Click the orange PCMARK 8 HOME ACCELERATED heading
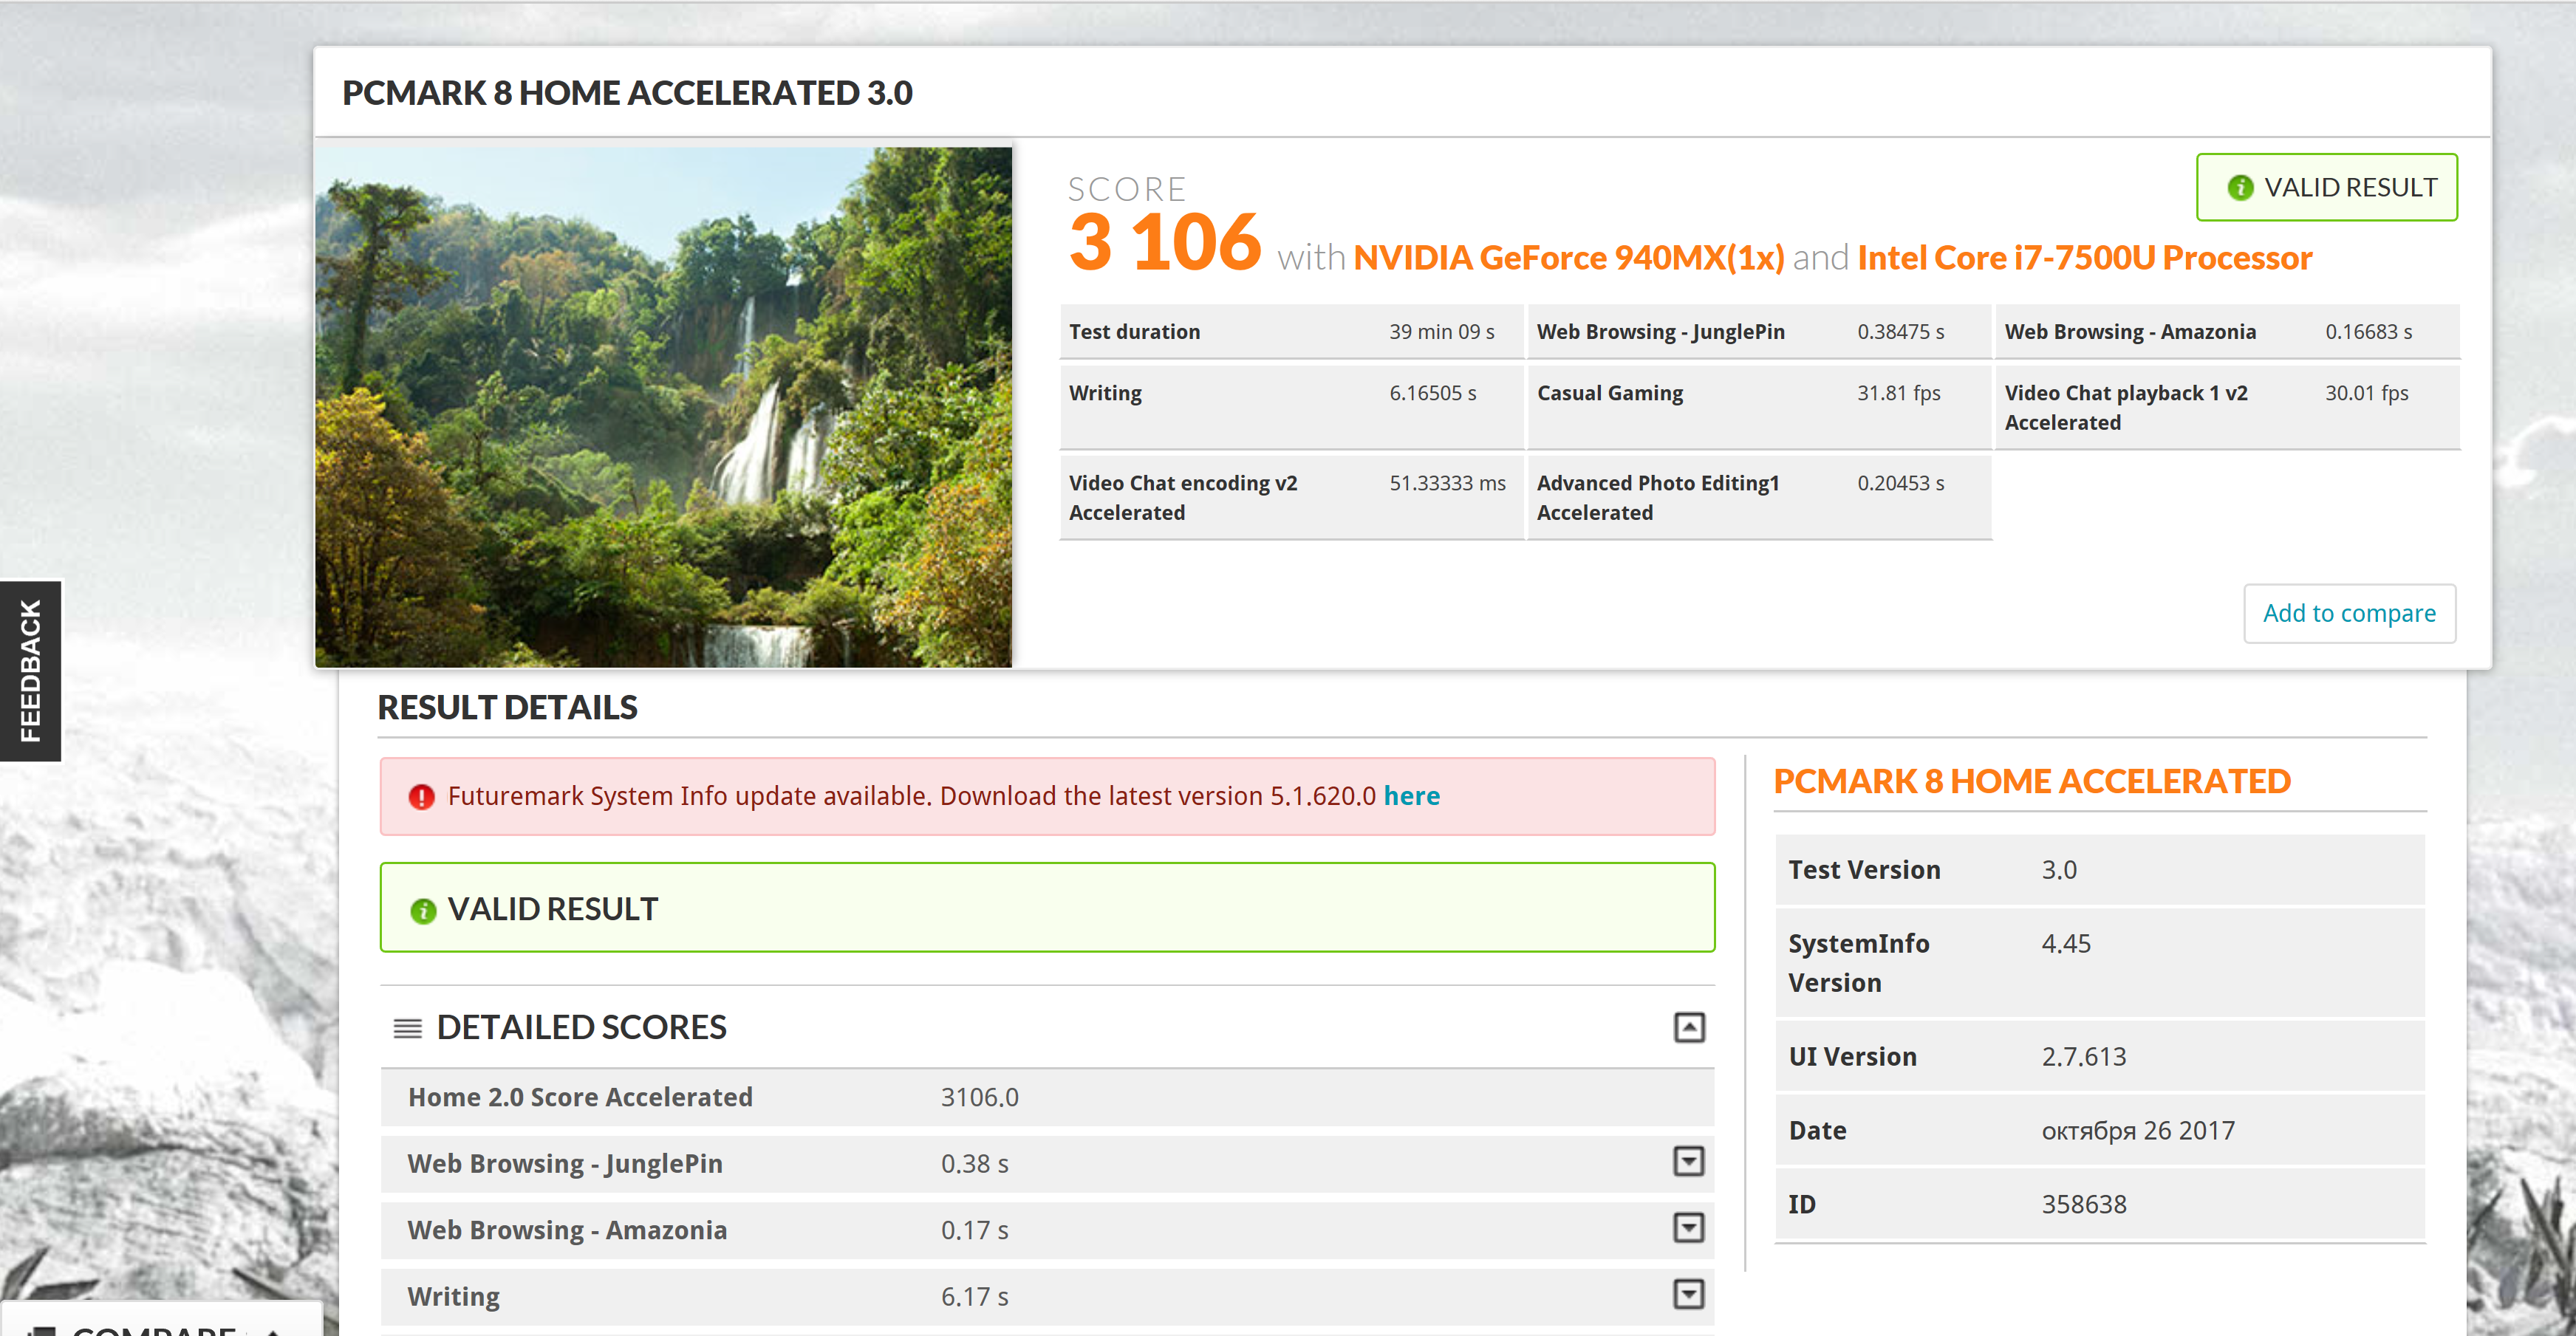The image size is (2576, 1336). (2031, 782)
